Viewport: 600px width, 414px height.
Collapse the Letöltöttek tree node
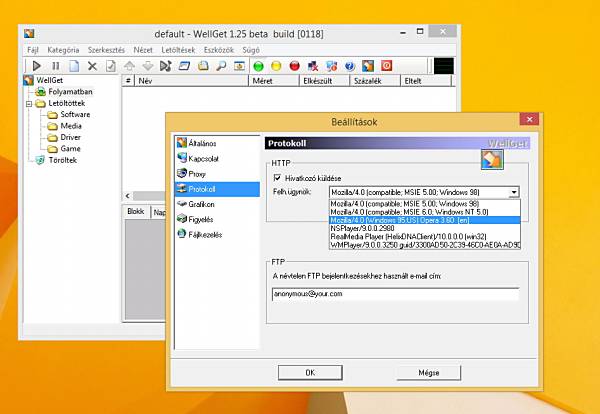(29, 103)
